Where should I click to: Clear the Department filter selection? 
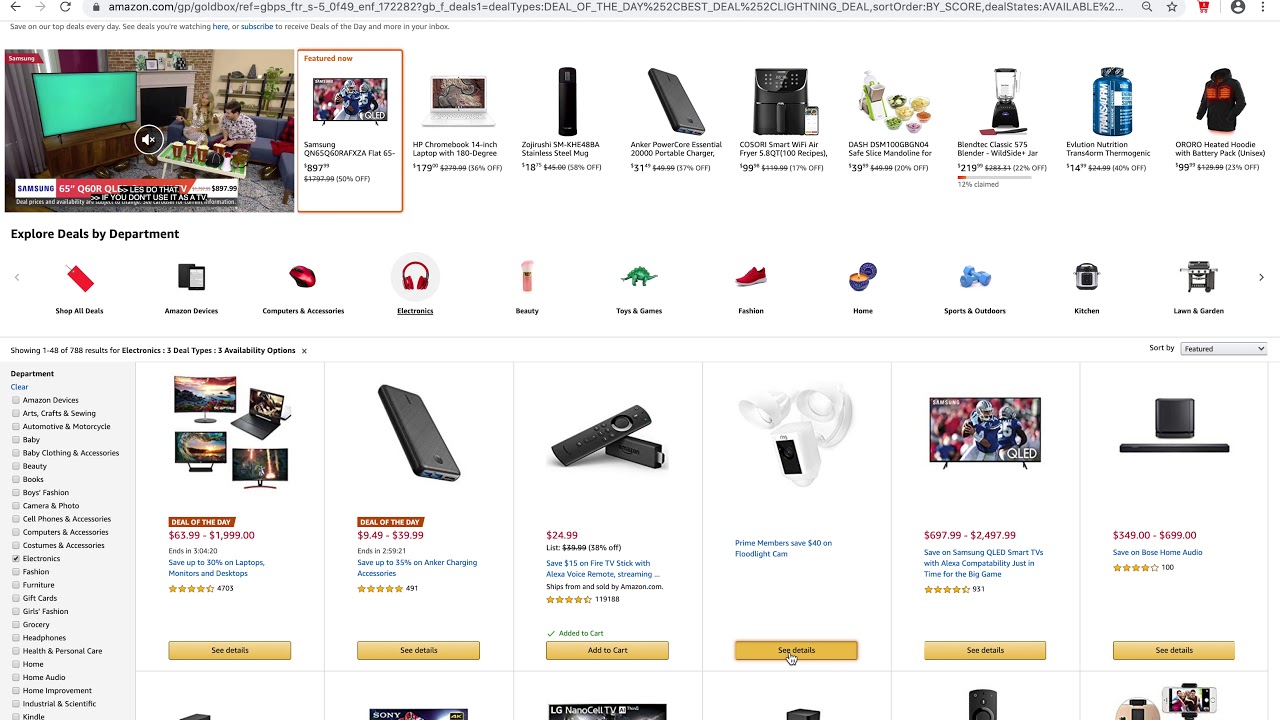click(19, 387)
